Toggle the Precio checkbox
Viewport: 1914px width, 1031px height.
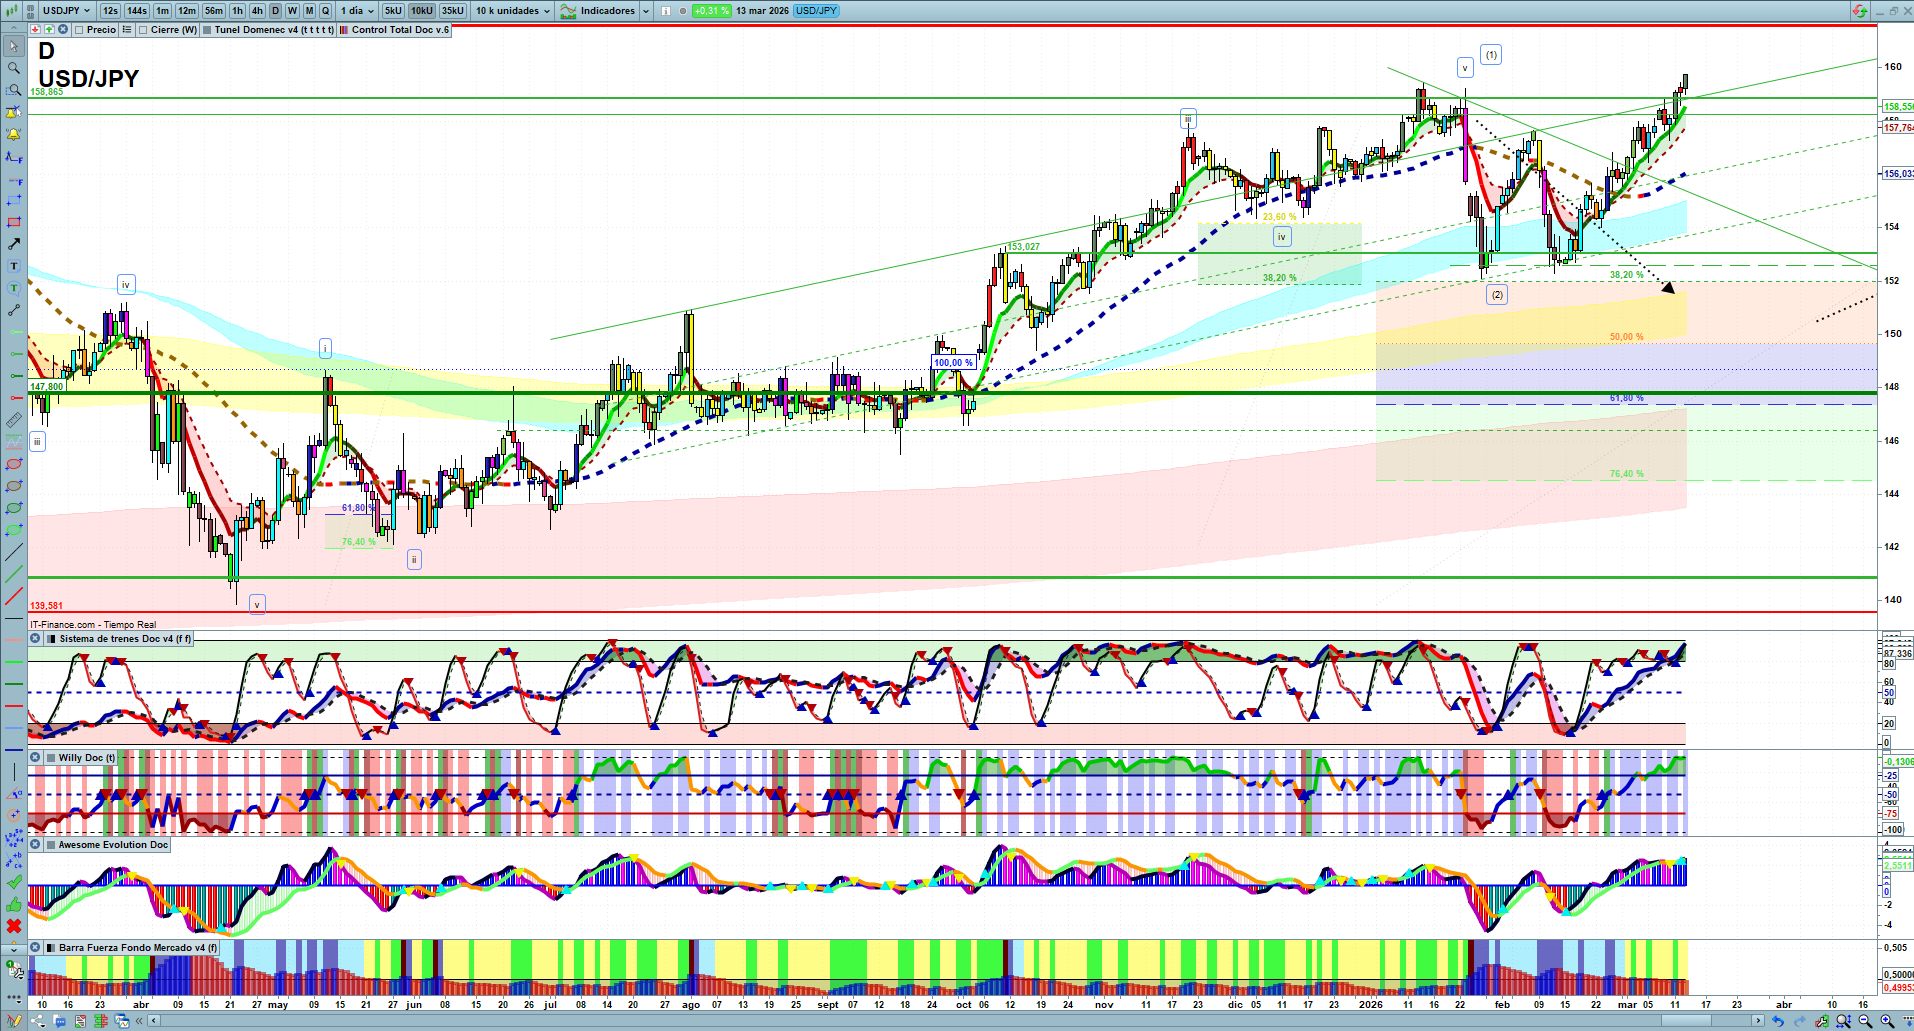(x=79, y=30)
